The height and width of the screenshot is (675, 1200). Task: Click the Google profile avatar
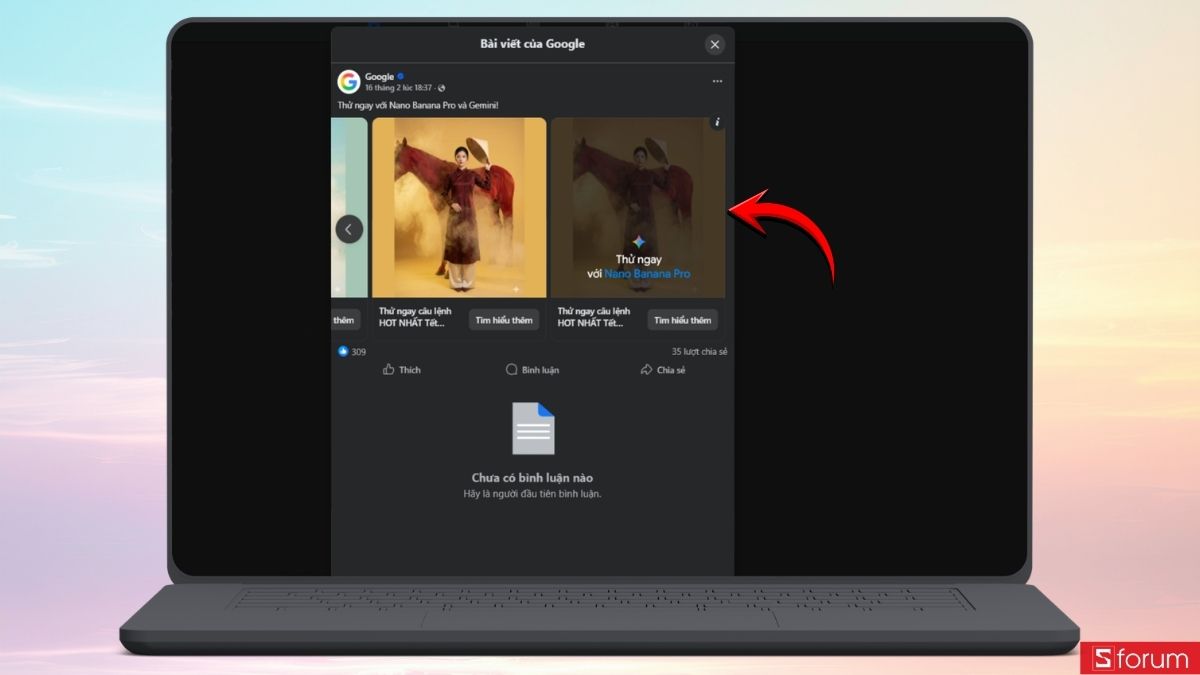[348, 82]
